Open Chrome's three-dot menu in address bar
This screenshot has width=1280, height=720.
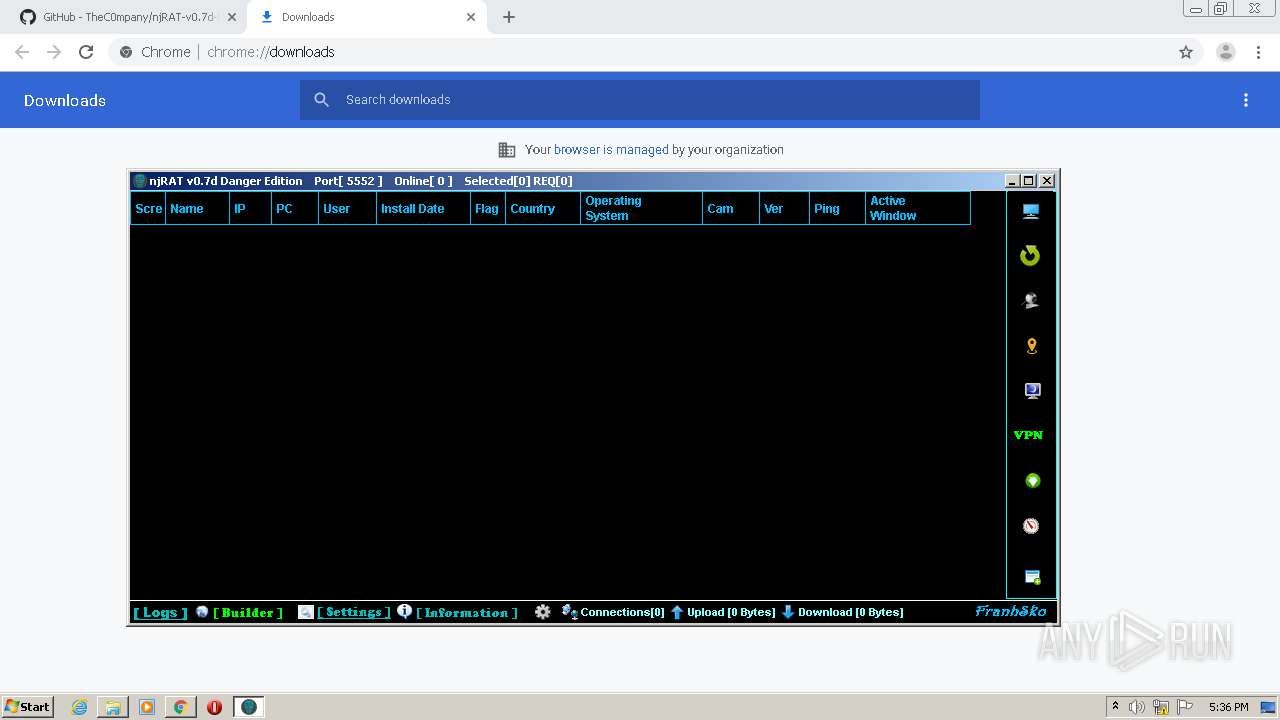[x=1259, y=52]
